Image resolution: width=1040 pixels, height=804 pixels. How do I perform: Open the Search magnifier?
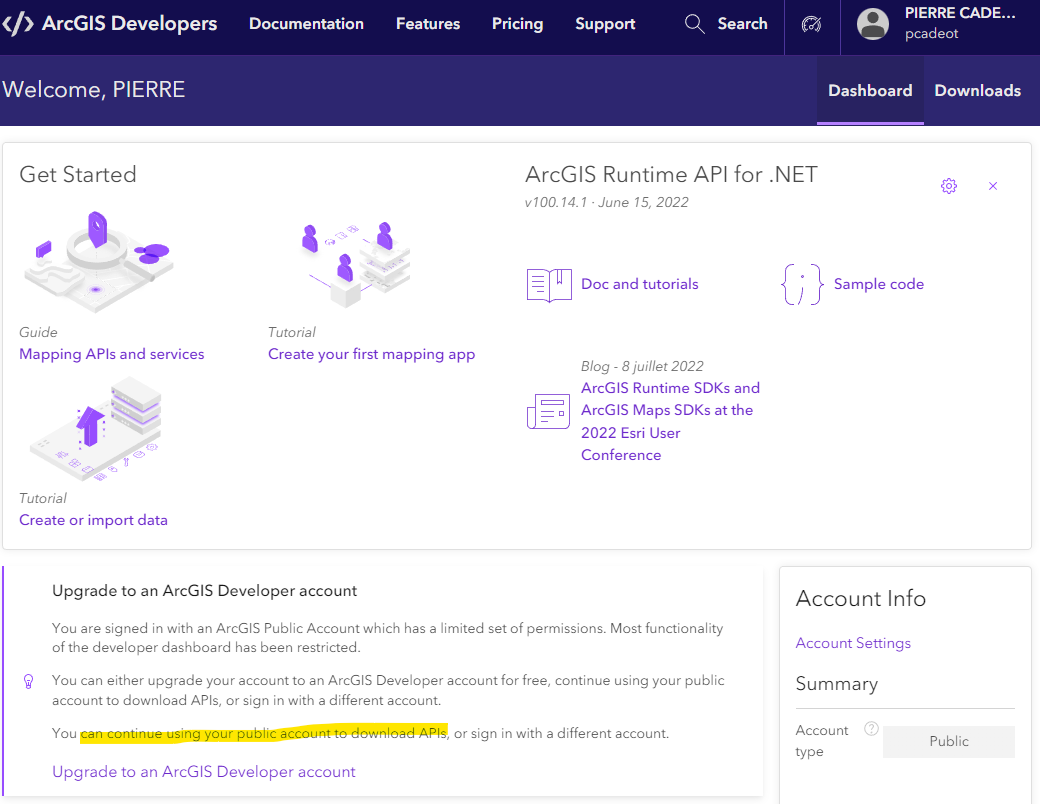[x=694, y=23]
